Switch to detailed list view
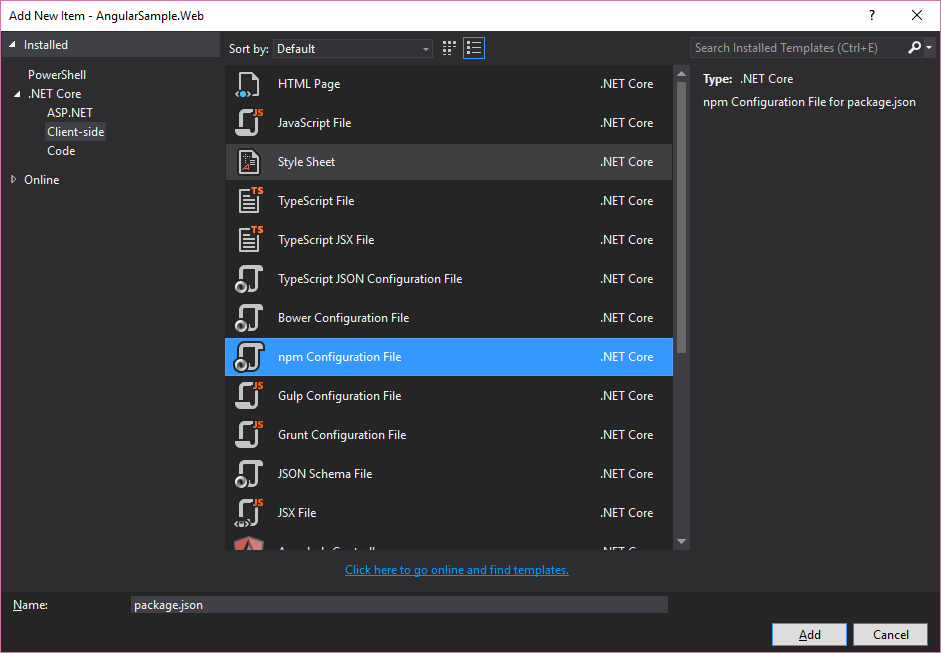Screen dimensions: 941x653 (x=474, y=47)
